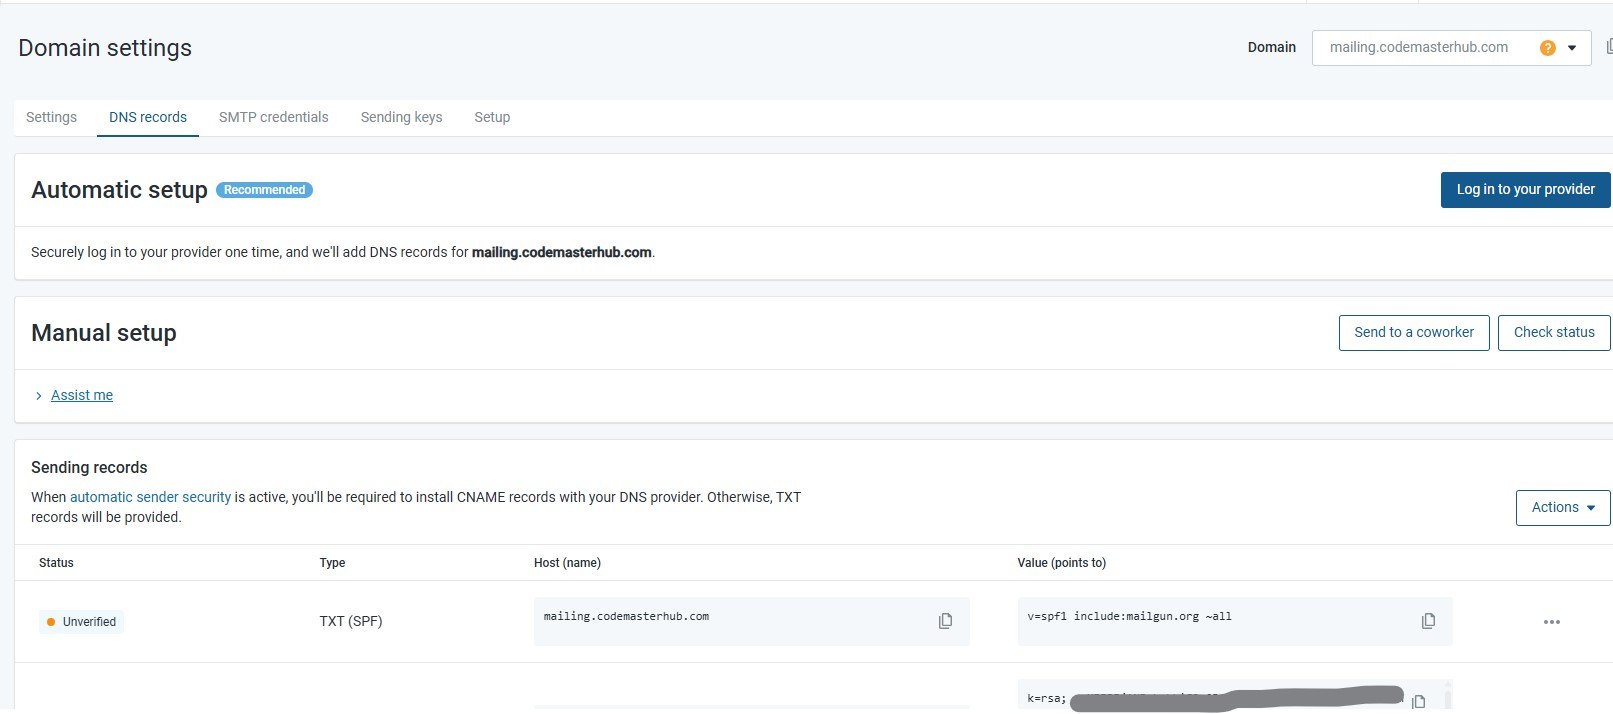Click the Unverified status badge
This screenshot has height=714, width=1613.
(81, 622)
